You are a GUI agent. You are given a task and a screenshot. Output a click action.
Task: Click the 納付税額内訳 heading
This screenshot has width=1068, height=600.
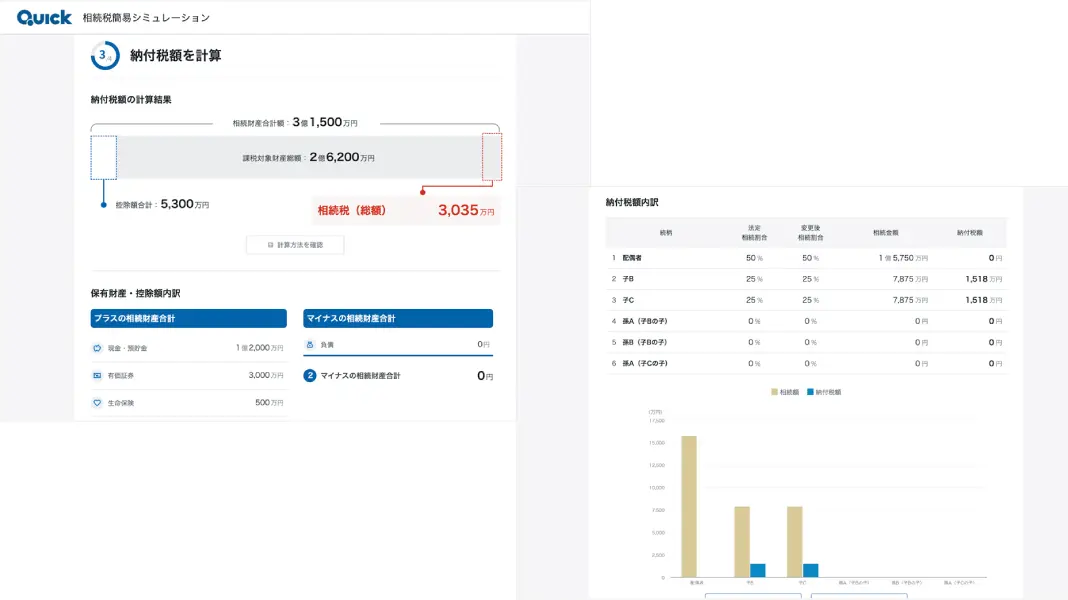point(632,202)
